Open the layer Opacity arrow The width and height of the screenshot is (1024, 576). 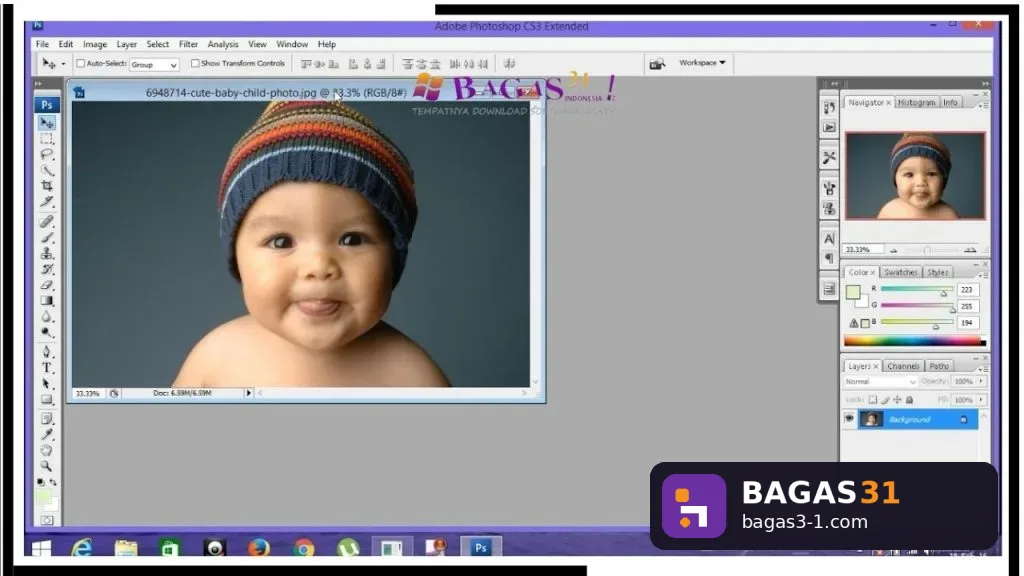click(x=981, y=381)
